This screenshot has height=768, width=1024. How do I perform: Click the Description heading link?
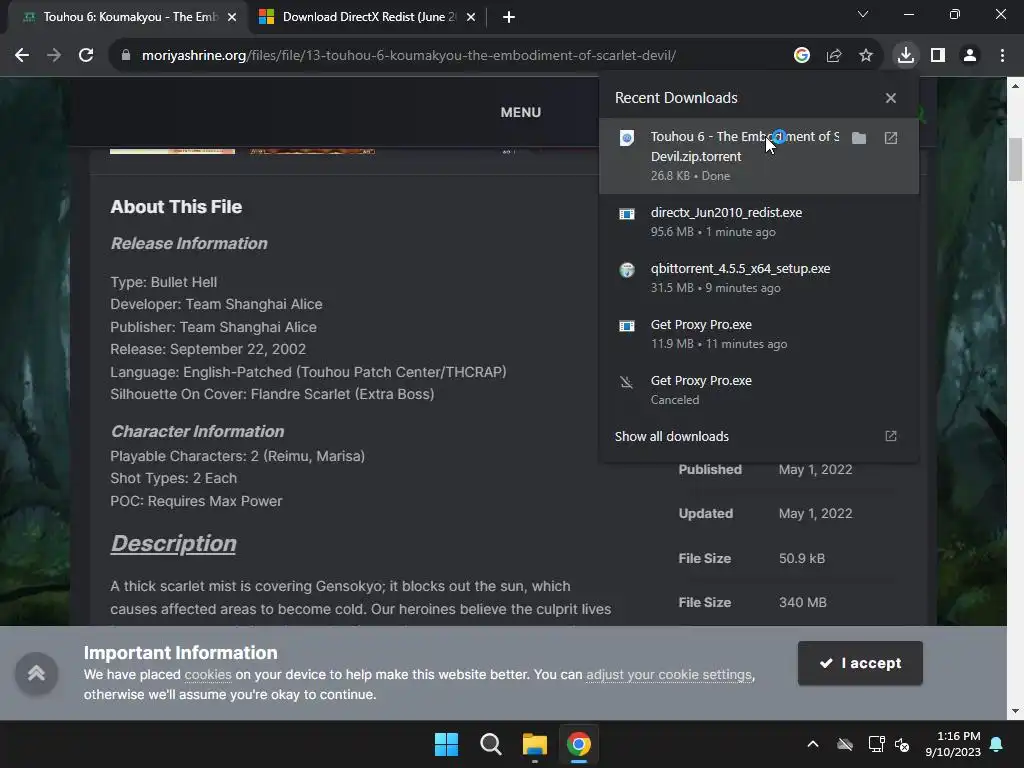tap(174, 543)
